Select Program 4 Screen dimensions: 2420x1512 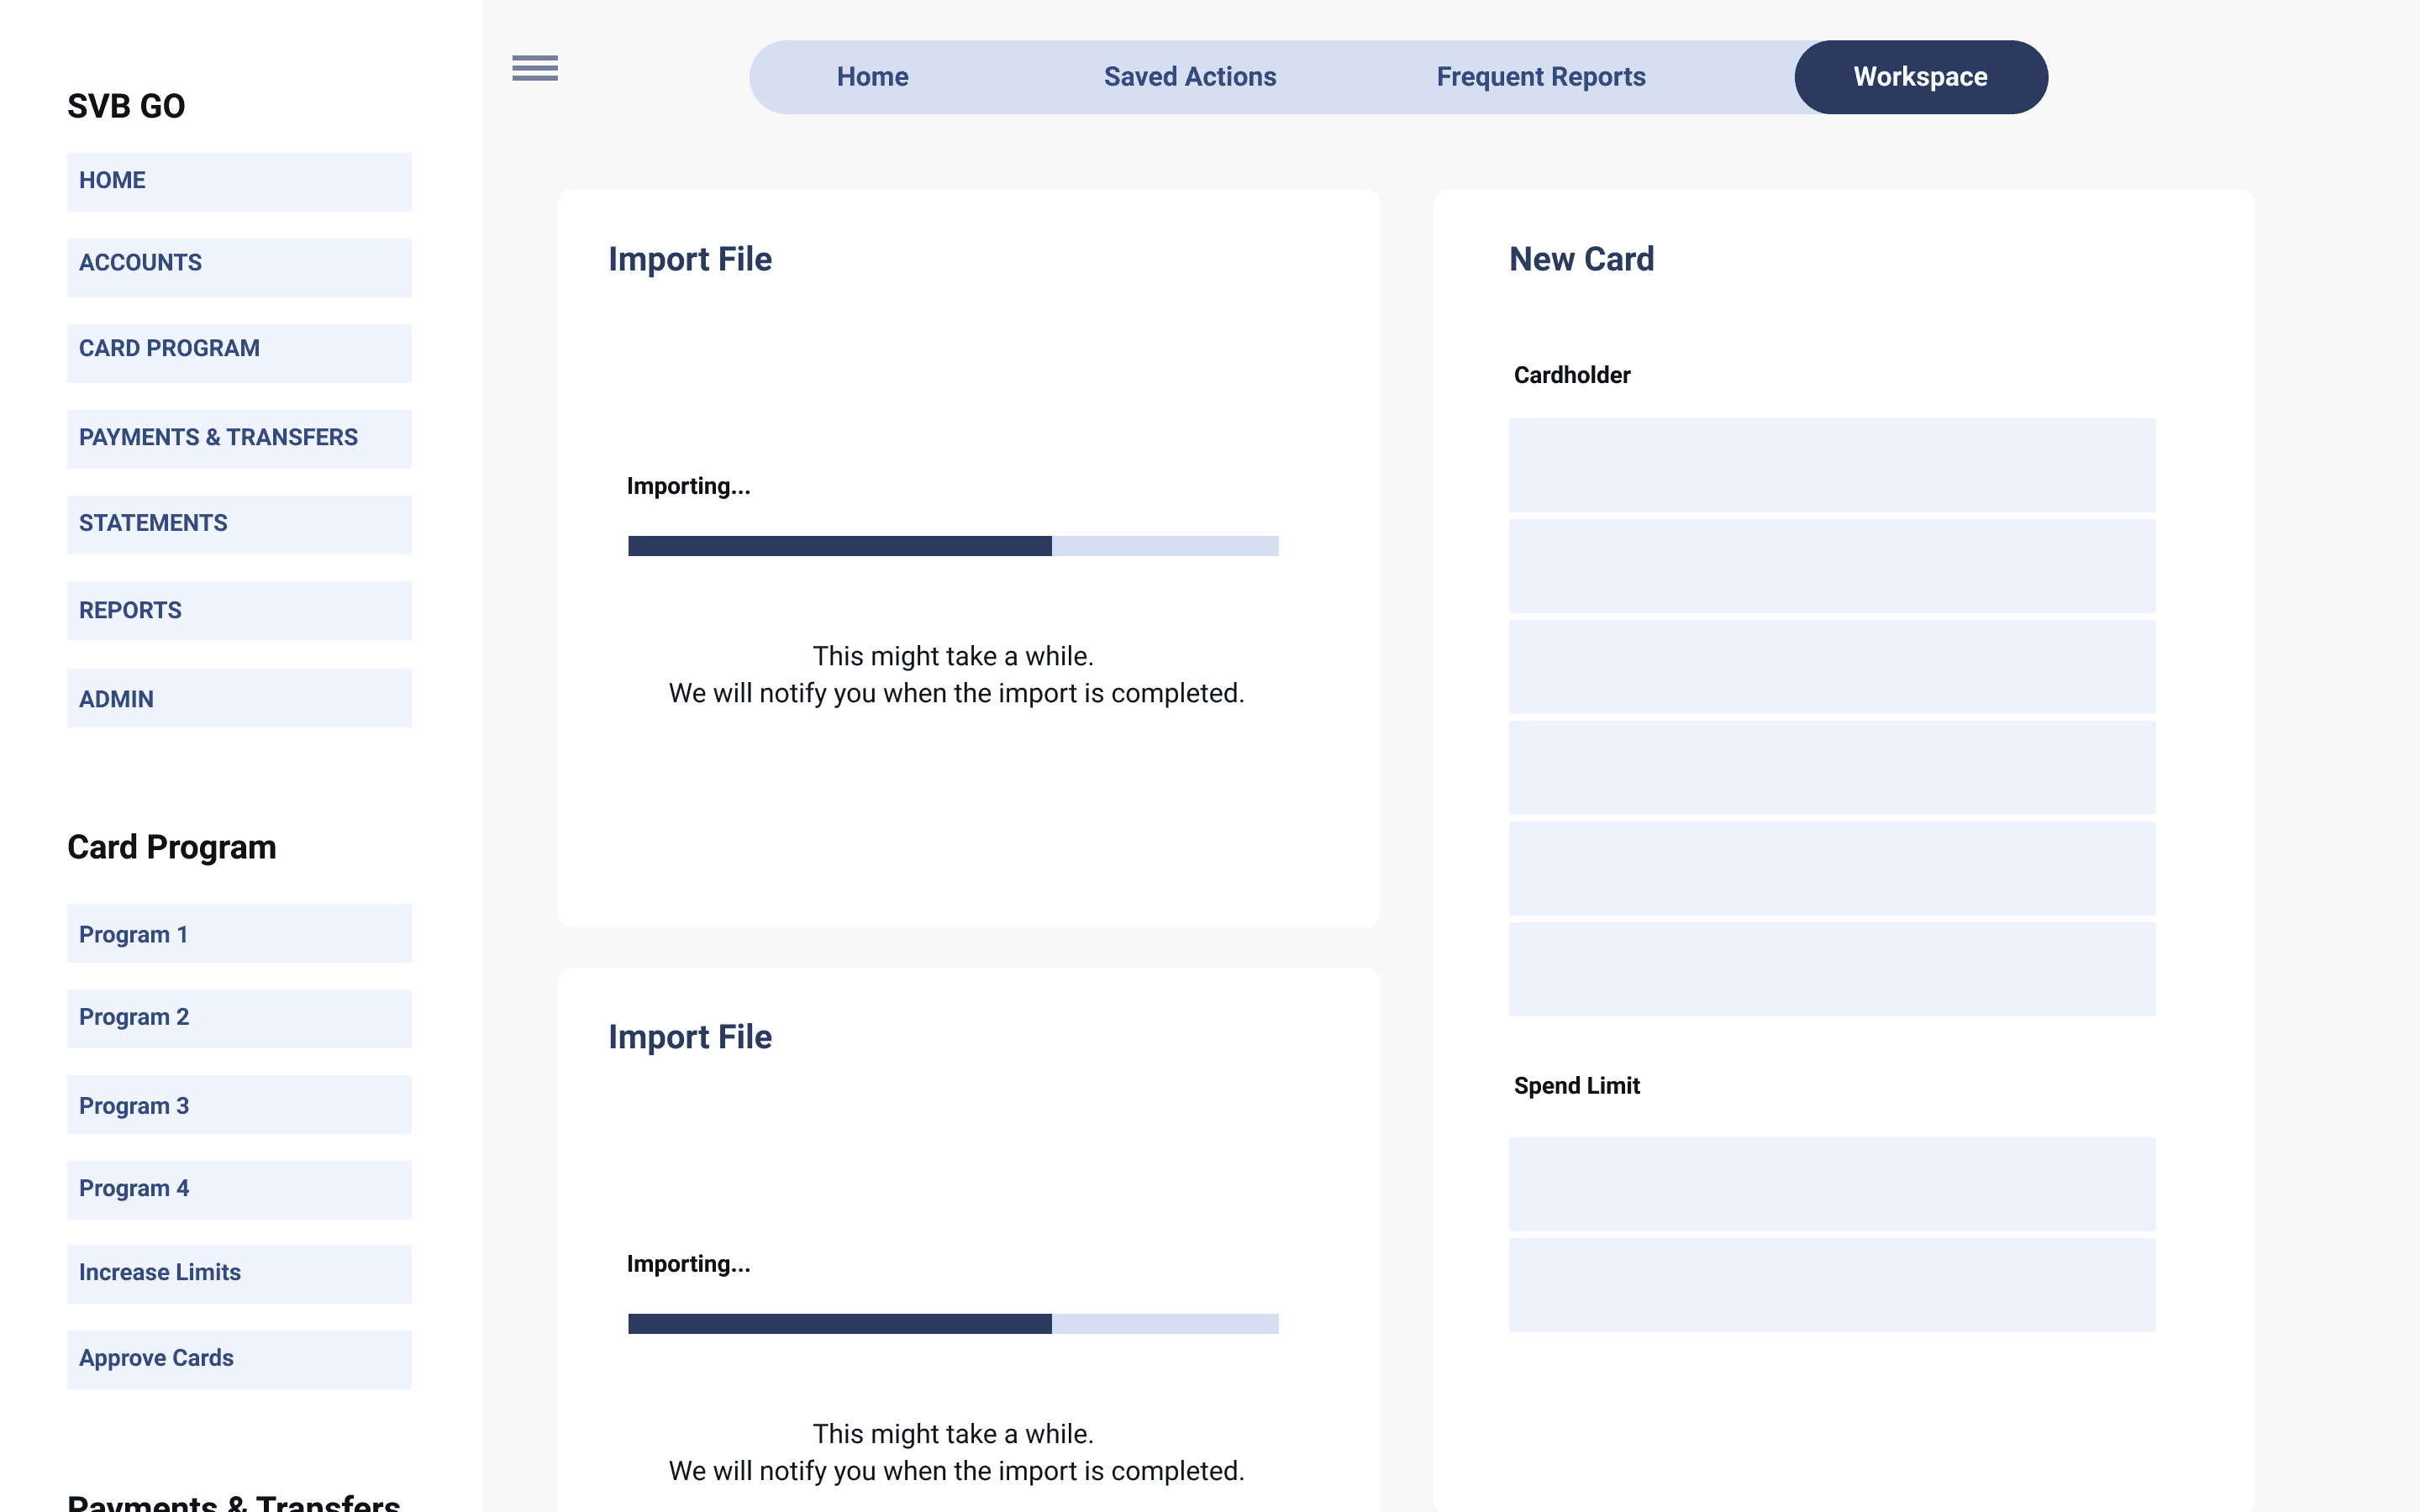(x=238, y=1189)
